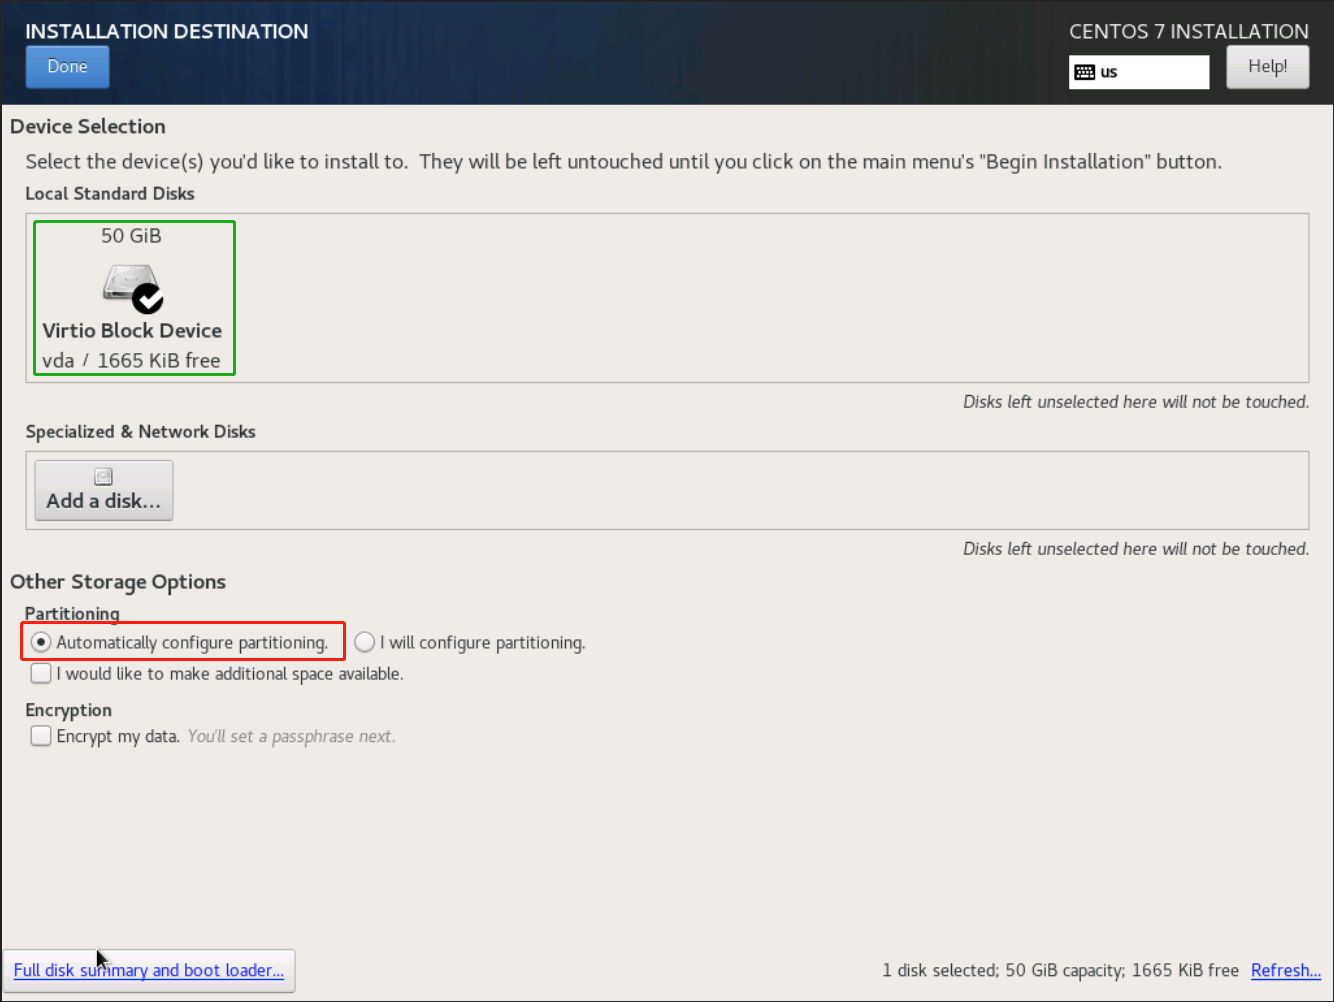Enable make additional space available checkbox
The height and width of the screenshot is (1002, 1334).
click(x=41, y=673)
